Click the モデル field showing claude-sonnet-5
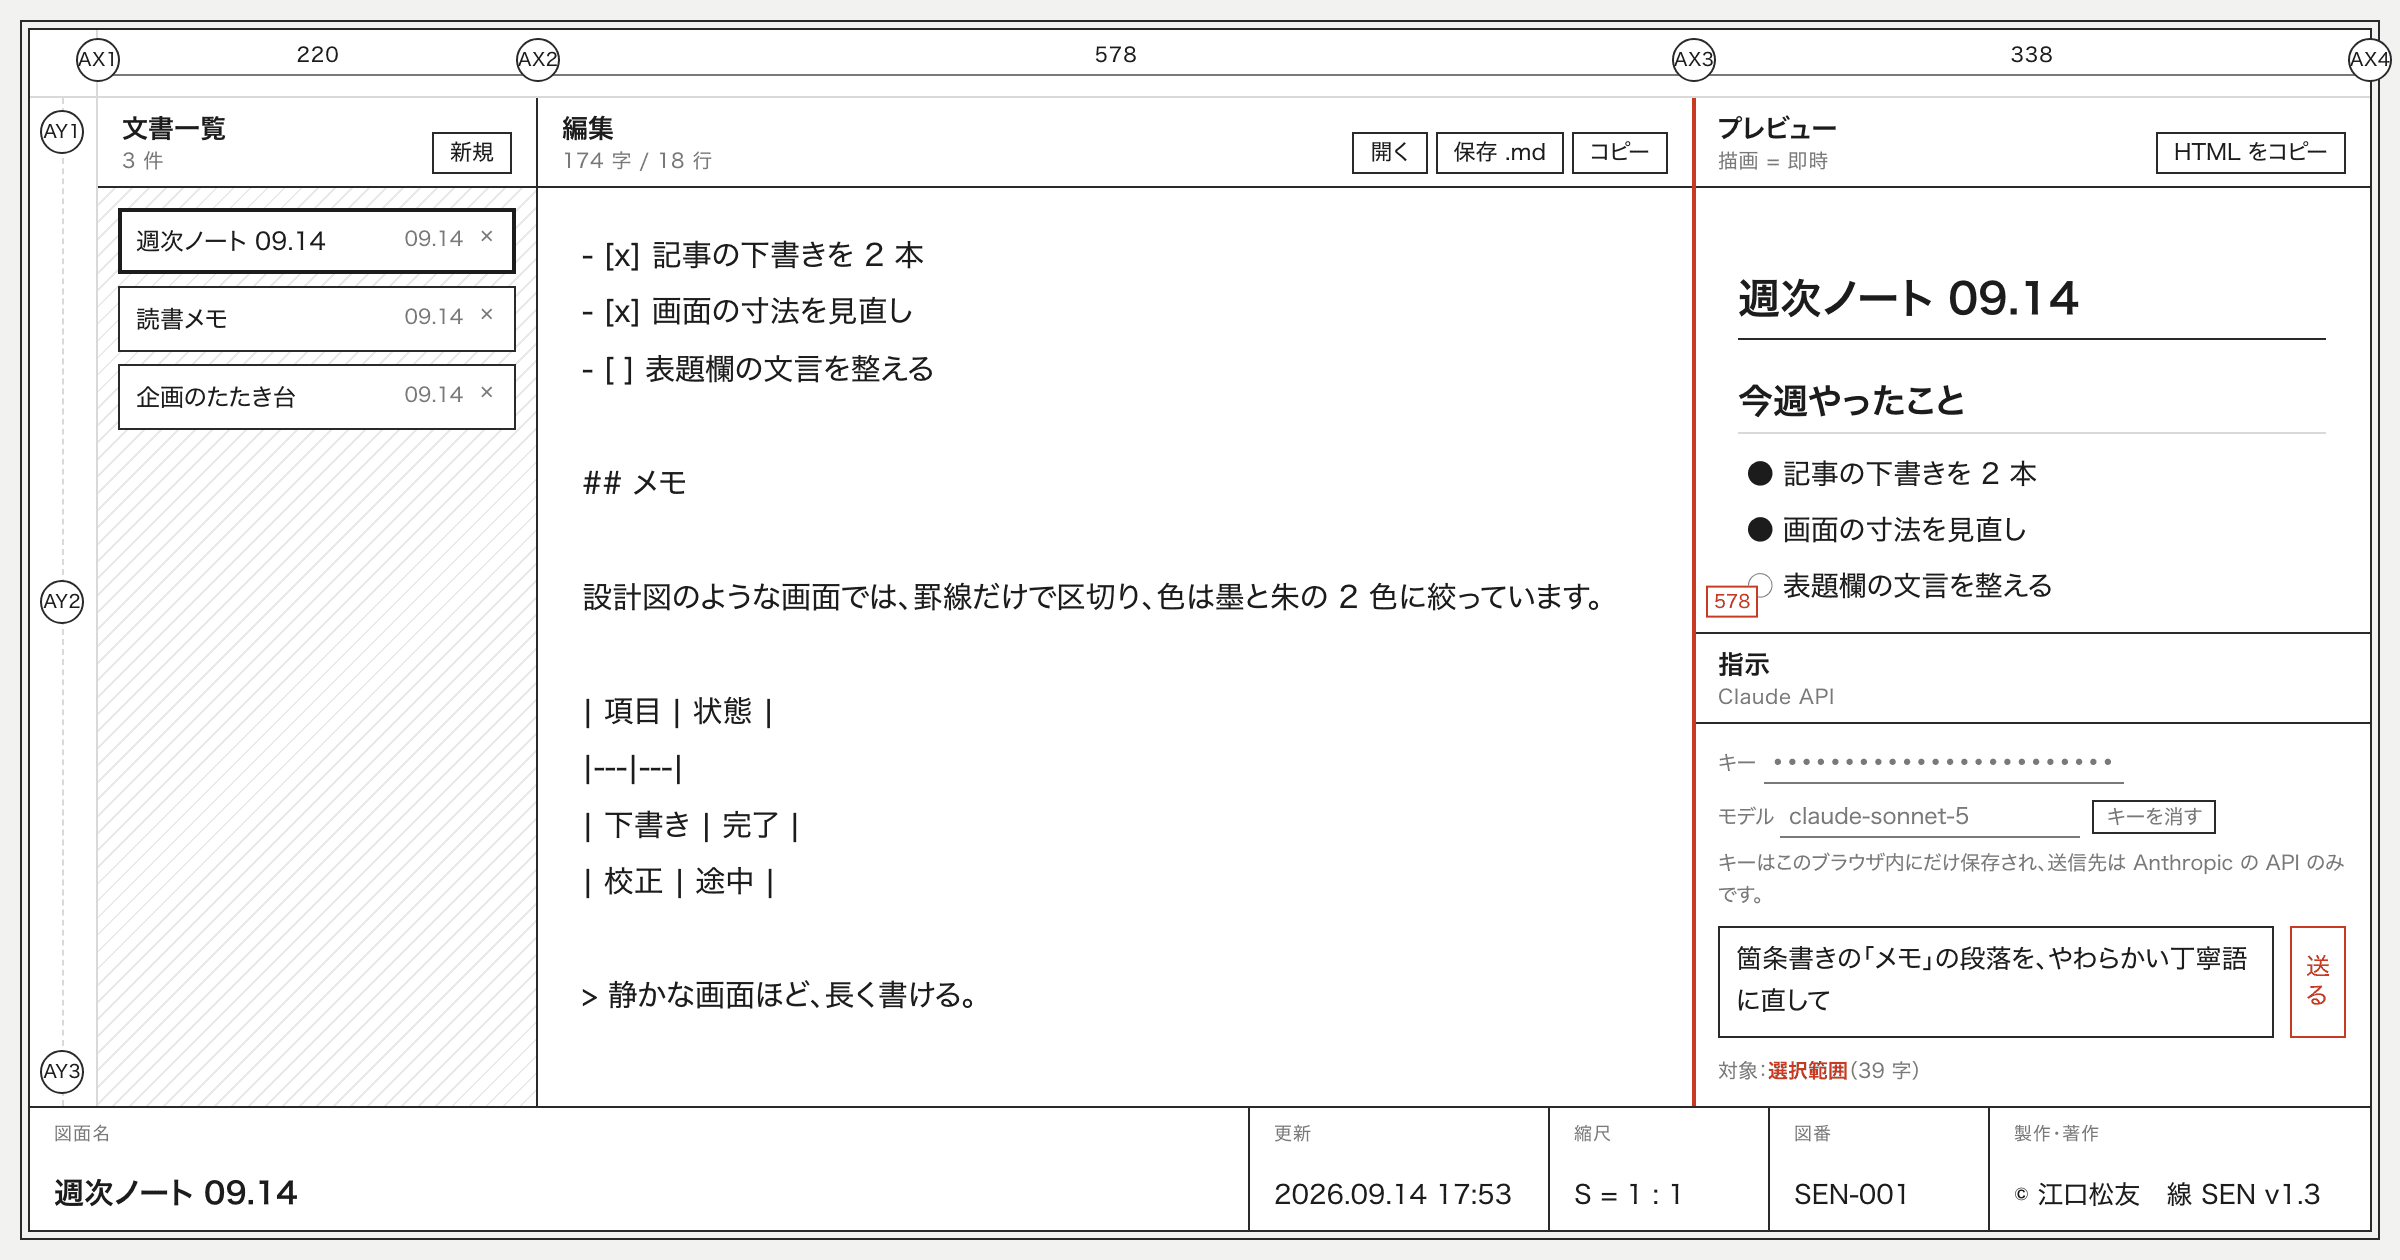This screenshot has height=1260, width=2400. (x=1930, y=817)
